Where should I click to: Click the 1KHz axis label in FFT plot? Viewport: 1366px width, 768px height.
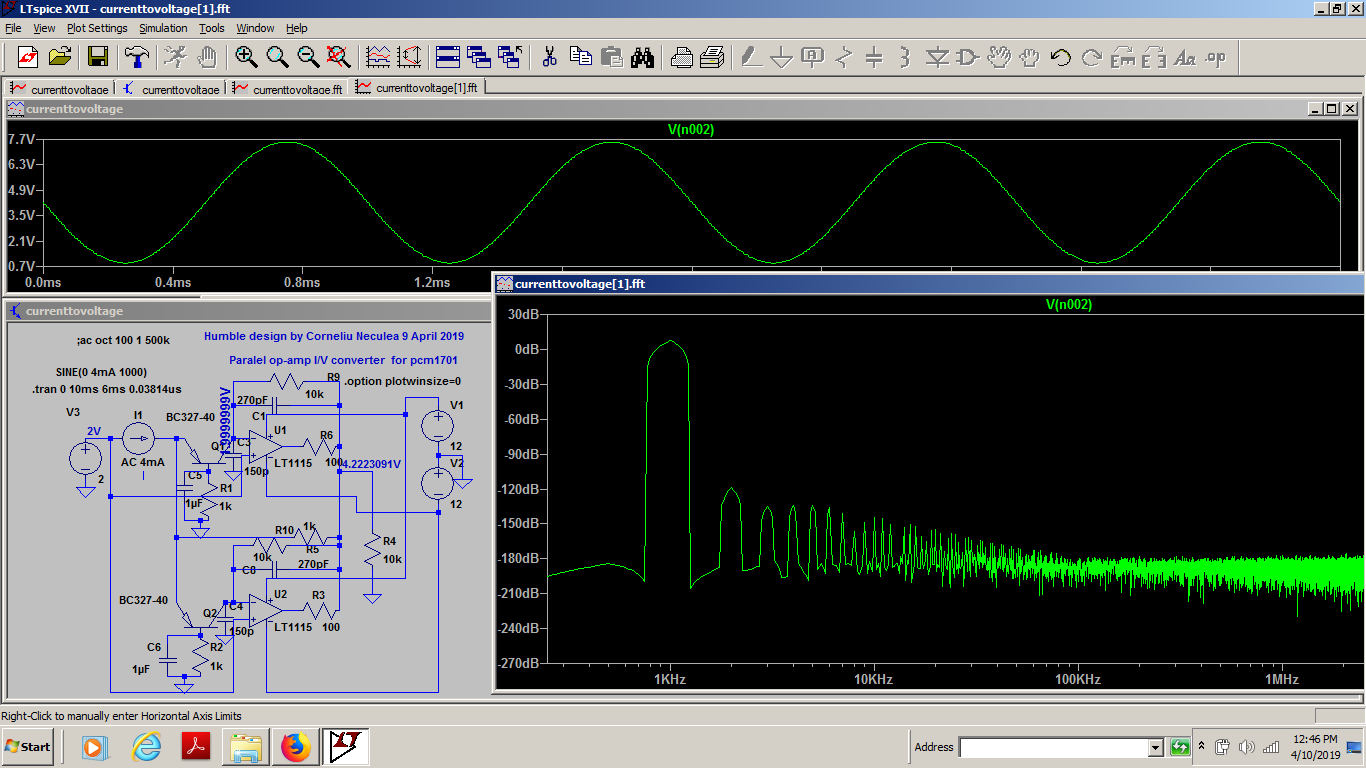coord(670,679)
